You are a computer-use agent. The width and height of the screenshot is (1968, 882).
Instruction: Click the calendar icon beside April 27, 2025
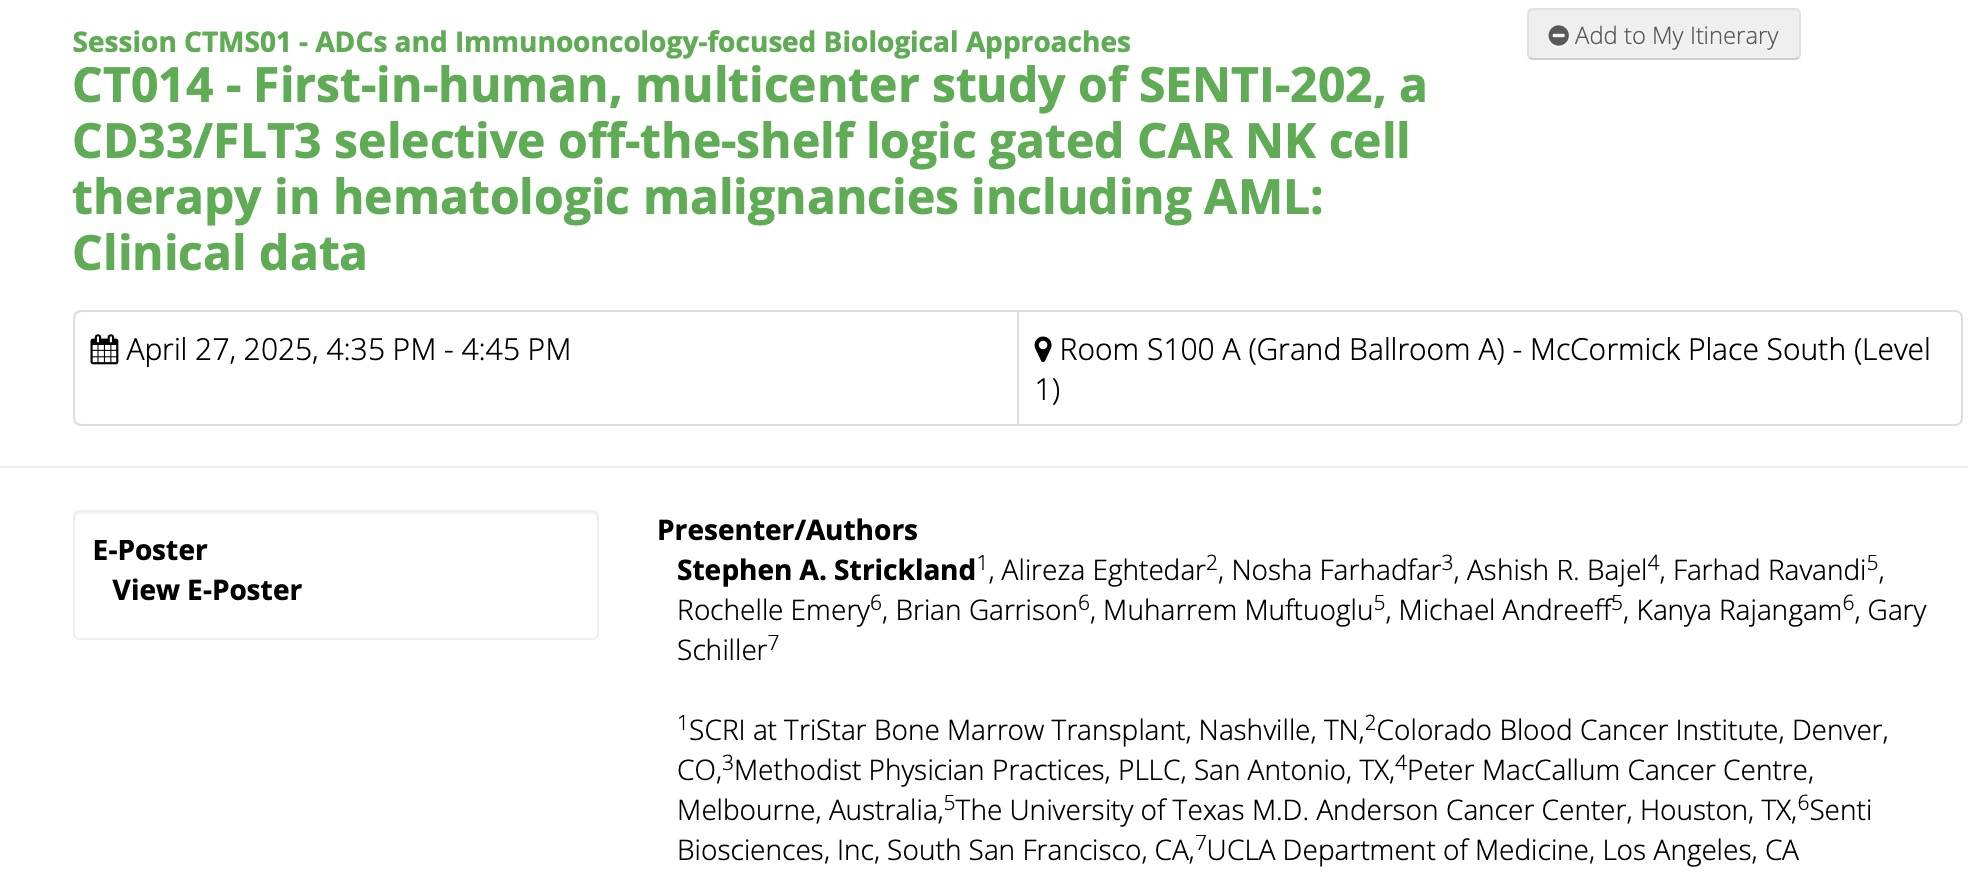tap(104, 350)
